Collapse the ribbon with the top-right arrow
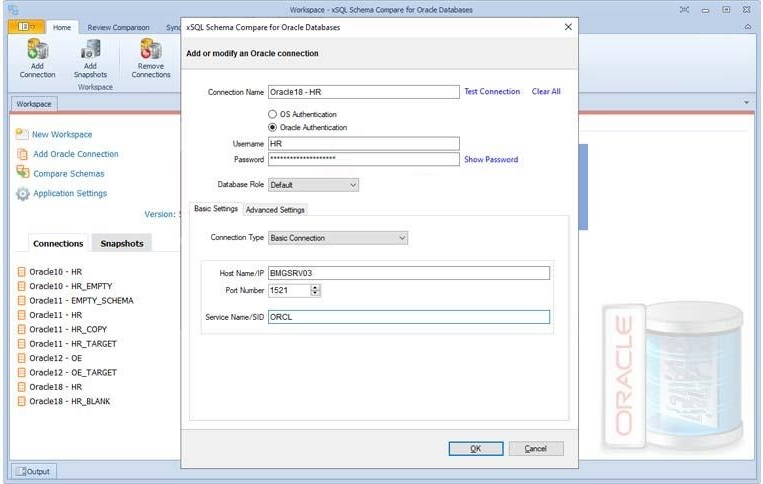Screen dimensions: 763x484 click(x=748, y=27)
